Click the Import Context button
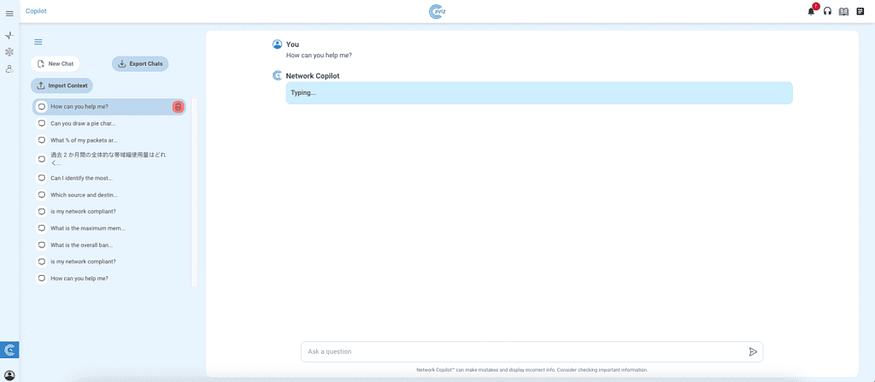Viewport: 875px width, 382px height. tap(62, 86)
